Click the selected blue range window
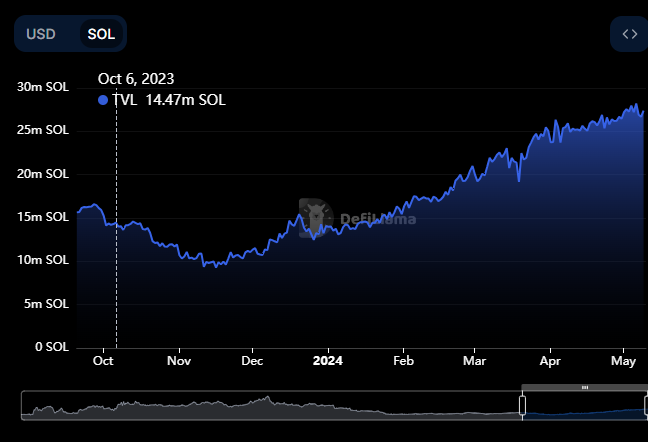The width and height of the screenshot is (648, 442). click(x=585, y=405)
